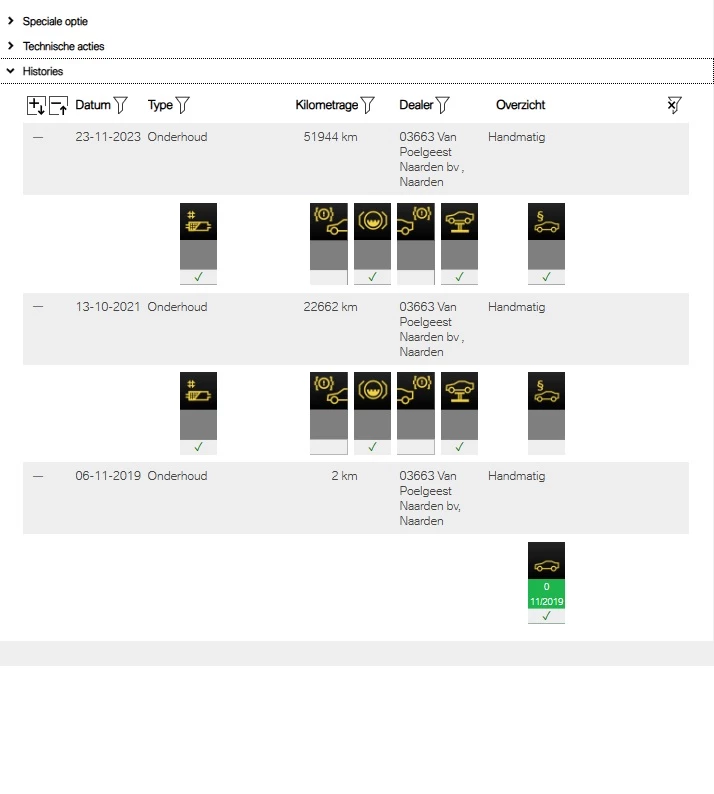Click rear brake icon in 13-10-2021 service
Image resolution: width=714 pixels, height=794 pixels.
pyautogui.click(x=416, y=391)
